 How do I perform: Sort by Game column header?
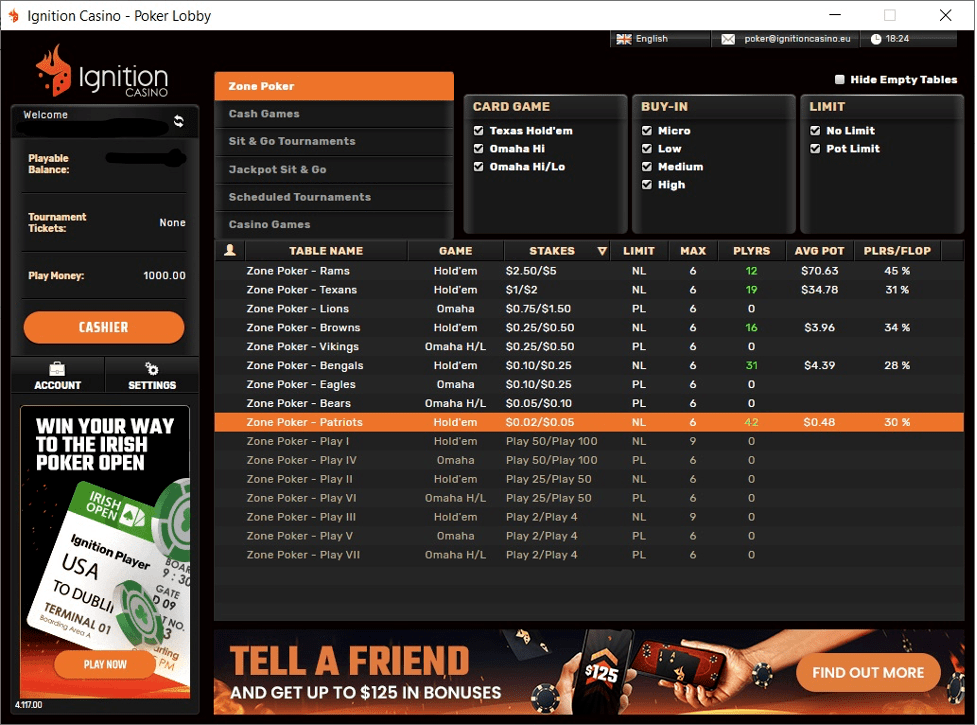coord(455,251)
